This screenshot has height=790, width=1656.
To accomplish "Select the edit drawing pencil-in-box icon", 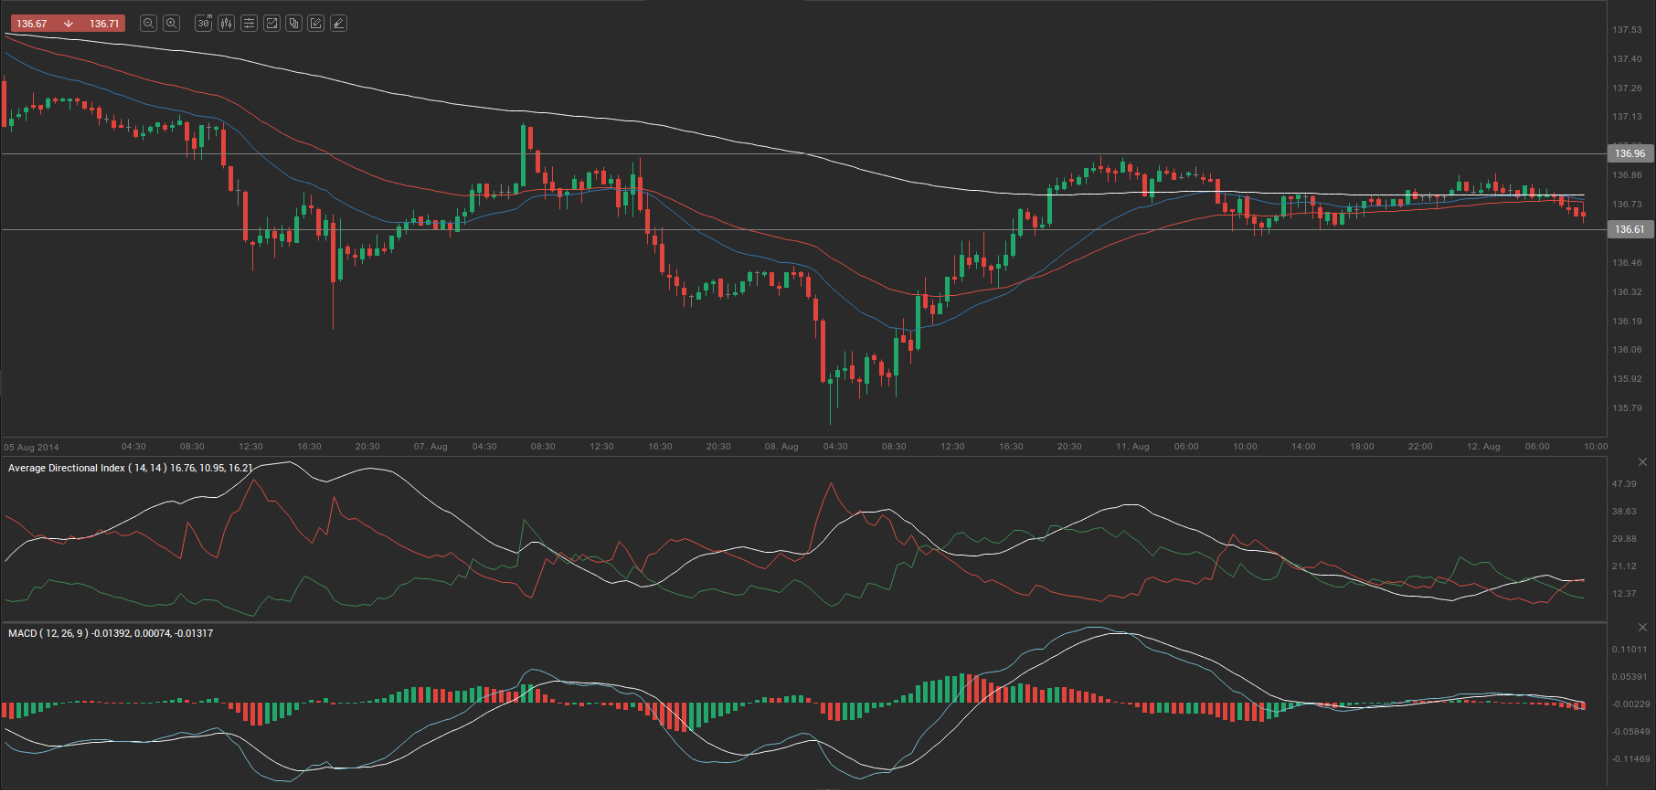I will (x=316, y=23).
